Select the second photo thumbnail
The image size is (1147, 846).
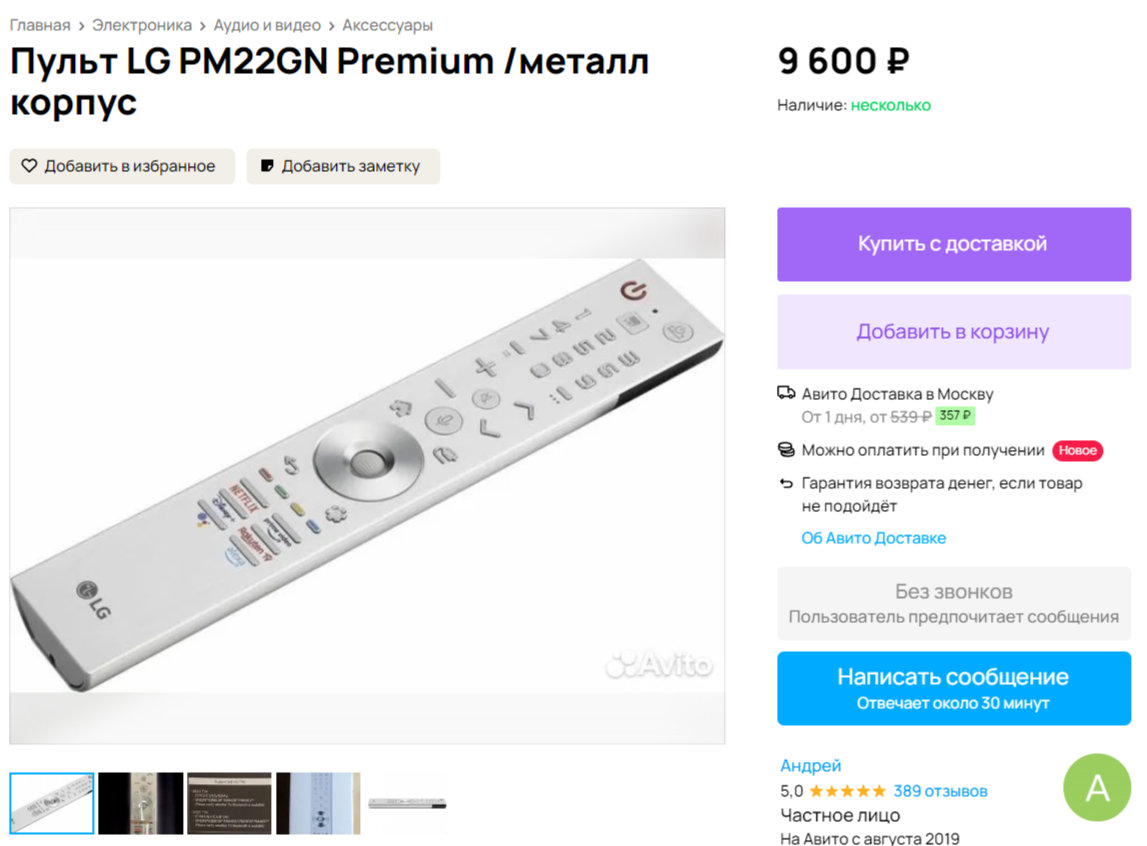click(x=141, y=803)
